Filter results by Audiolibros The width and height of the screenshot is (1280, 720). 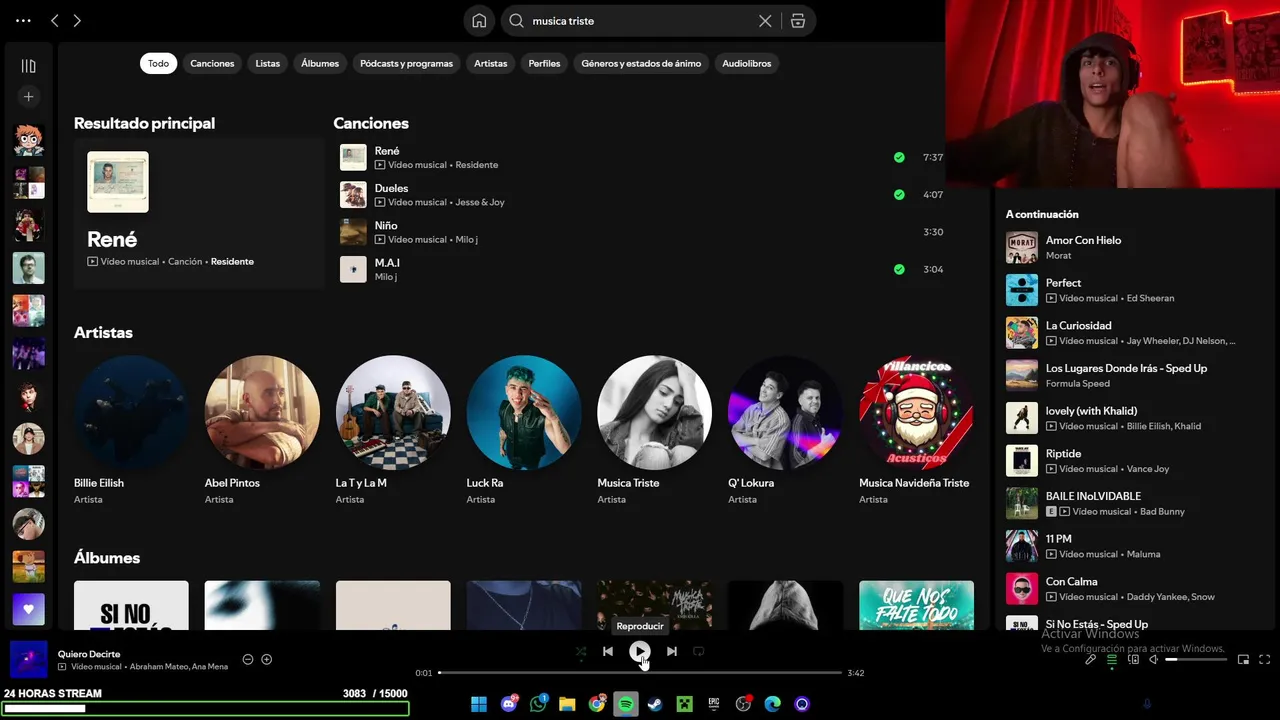click(x=747, y=63)
